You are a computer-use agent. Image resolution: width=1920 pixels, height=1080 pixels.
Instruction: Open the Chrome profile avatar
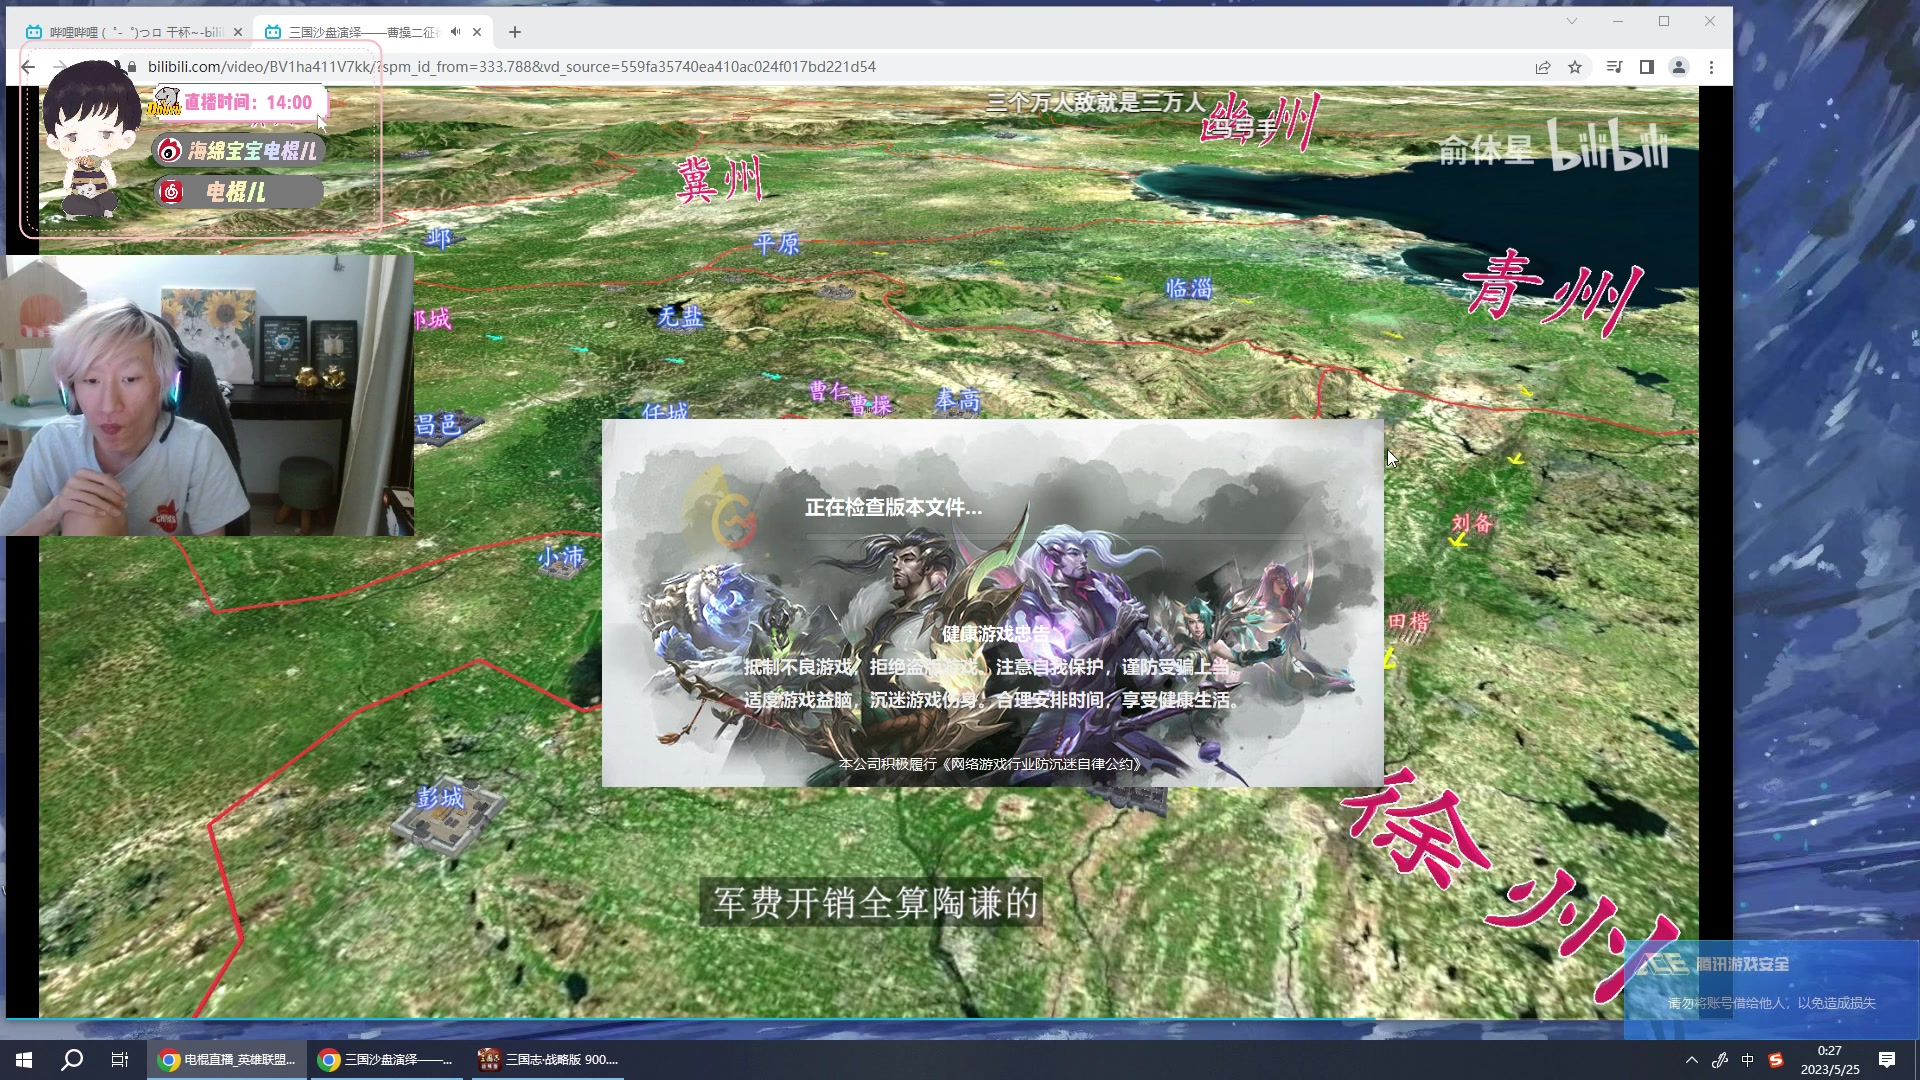pyautogui.click(x=1679, y=67)
